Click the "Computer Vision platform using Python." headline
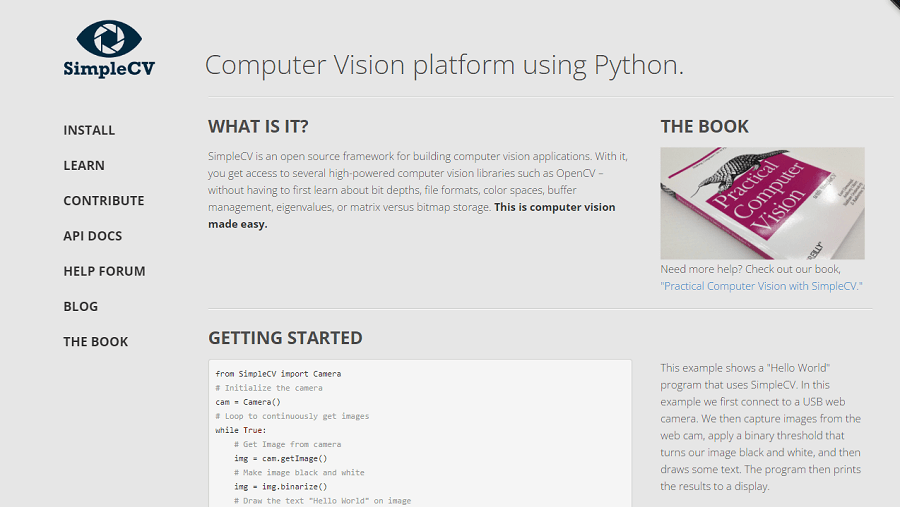The image size is (900, 507). pos(444,65)
